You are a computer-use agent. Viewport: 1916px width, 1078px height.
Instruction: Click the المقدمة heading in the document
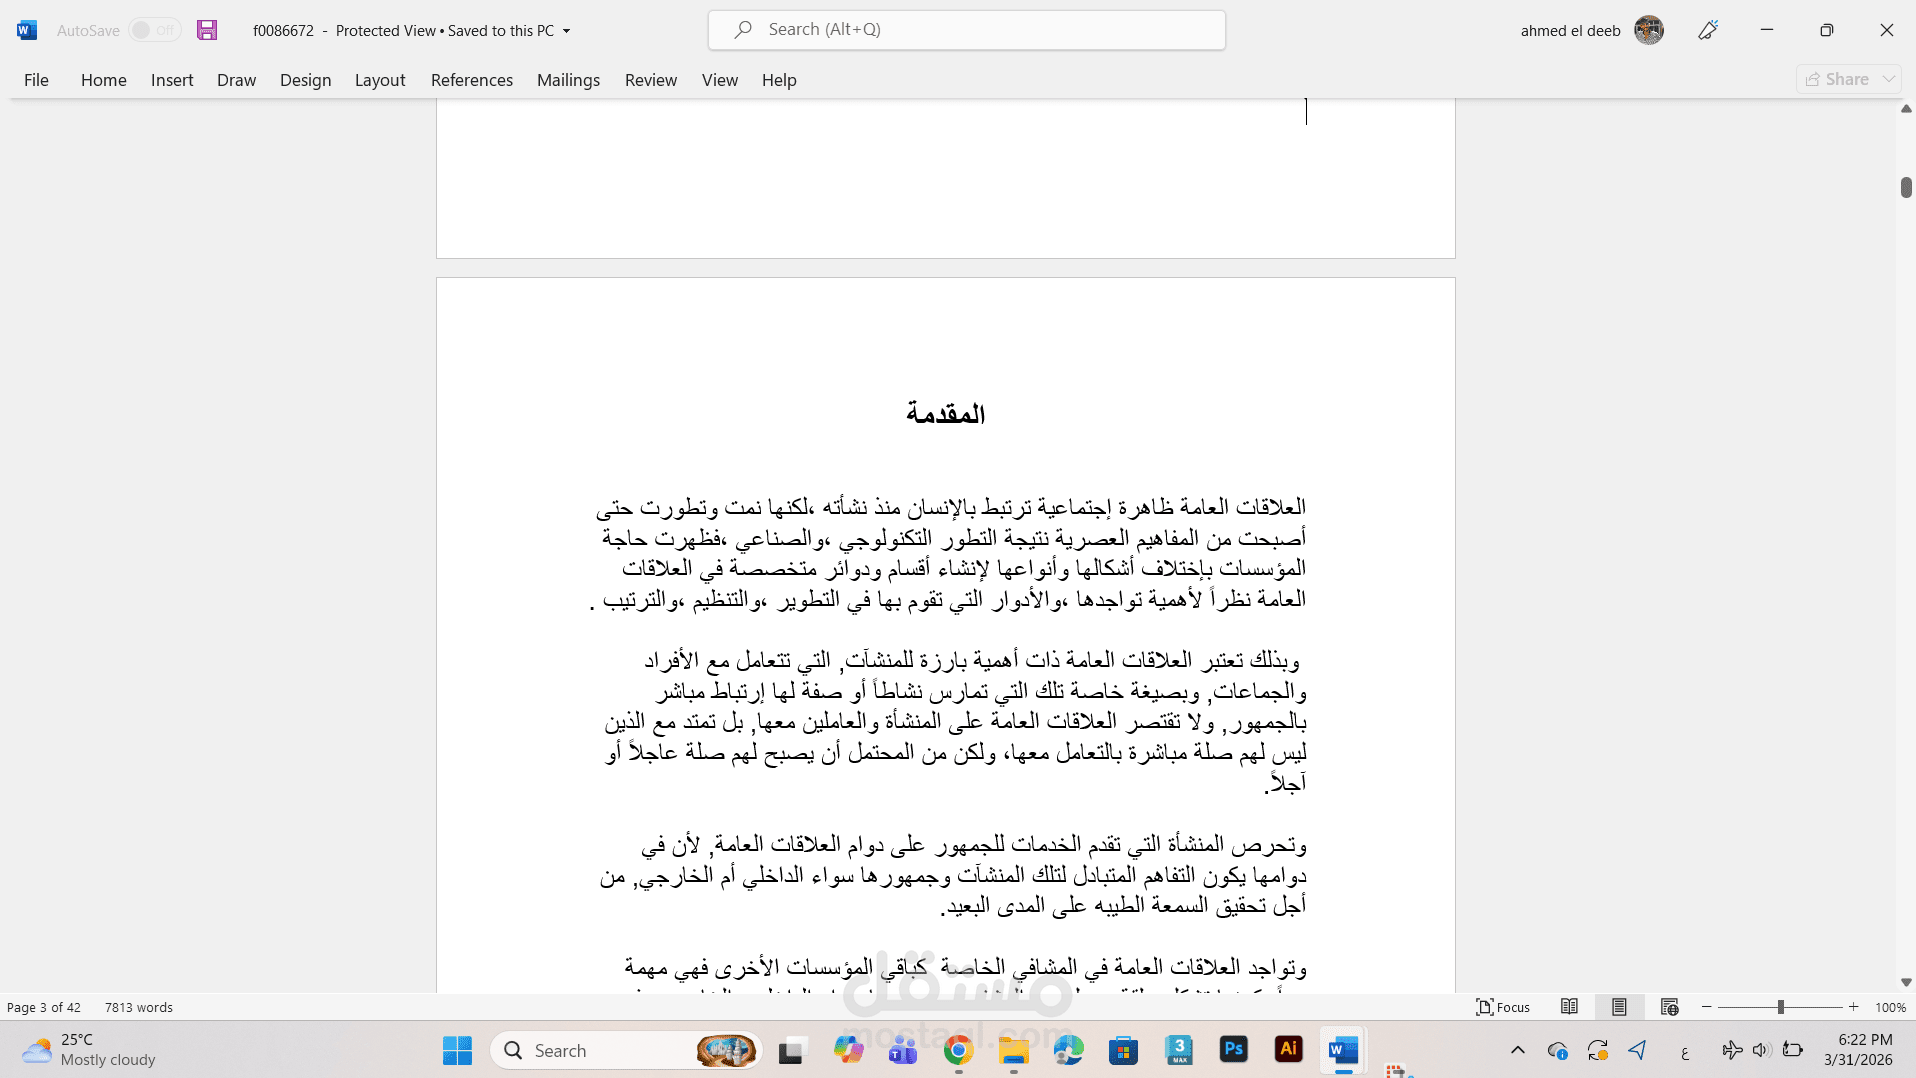coord(945,414)
